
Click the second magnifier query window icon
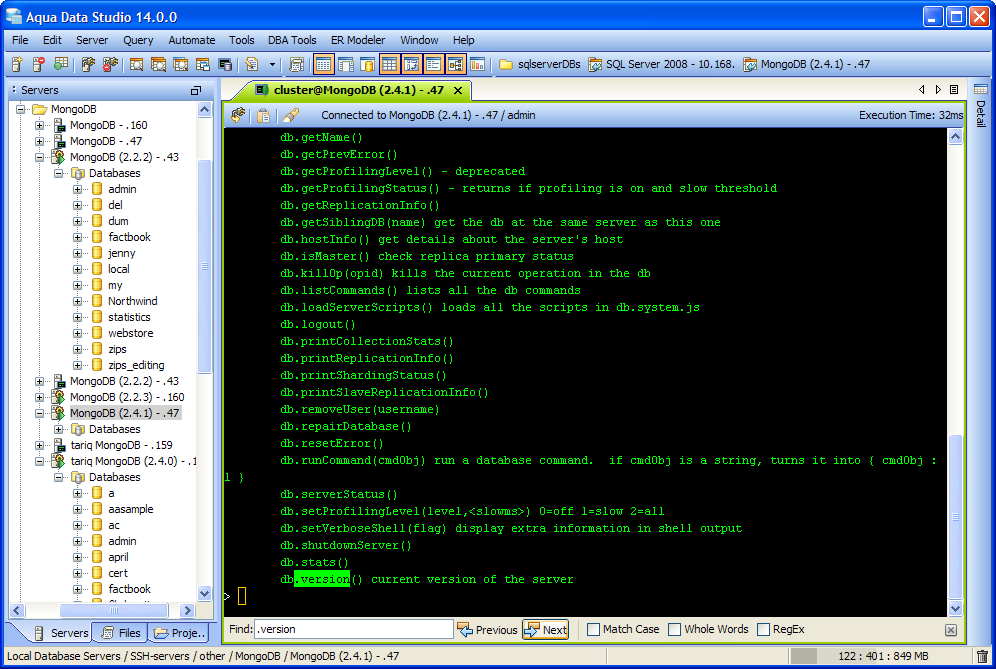158,64
